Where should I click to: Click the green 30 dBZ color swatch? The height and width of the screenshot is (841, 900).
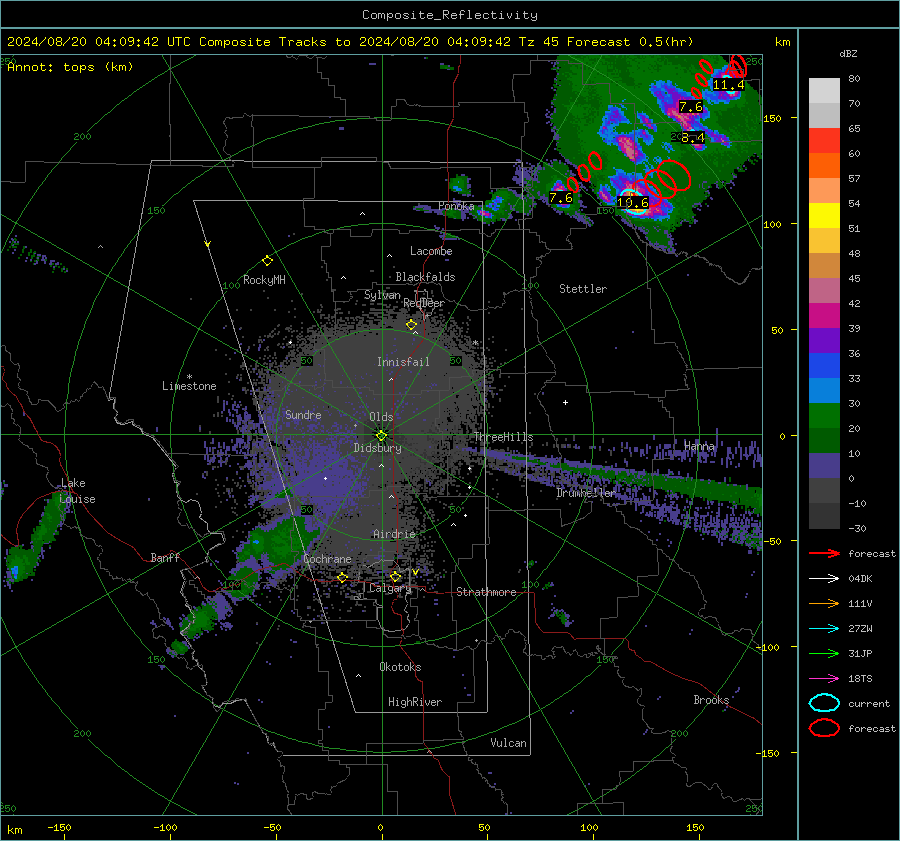coord(824,415)
